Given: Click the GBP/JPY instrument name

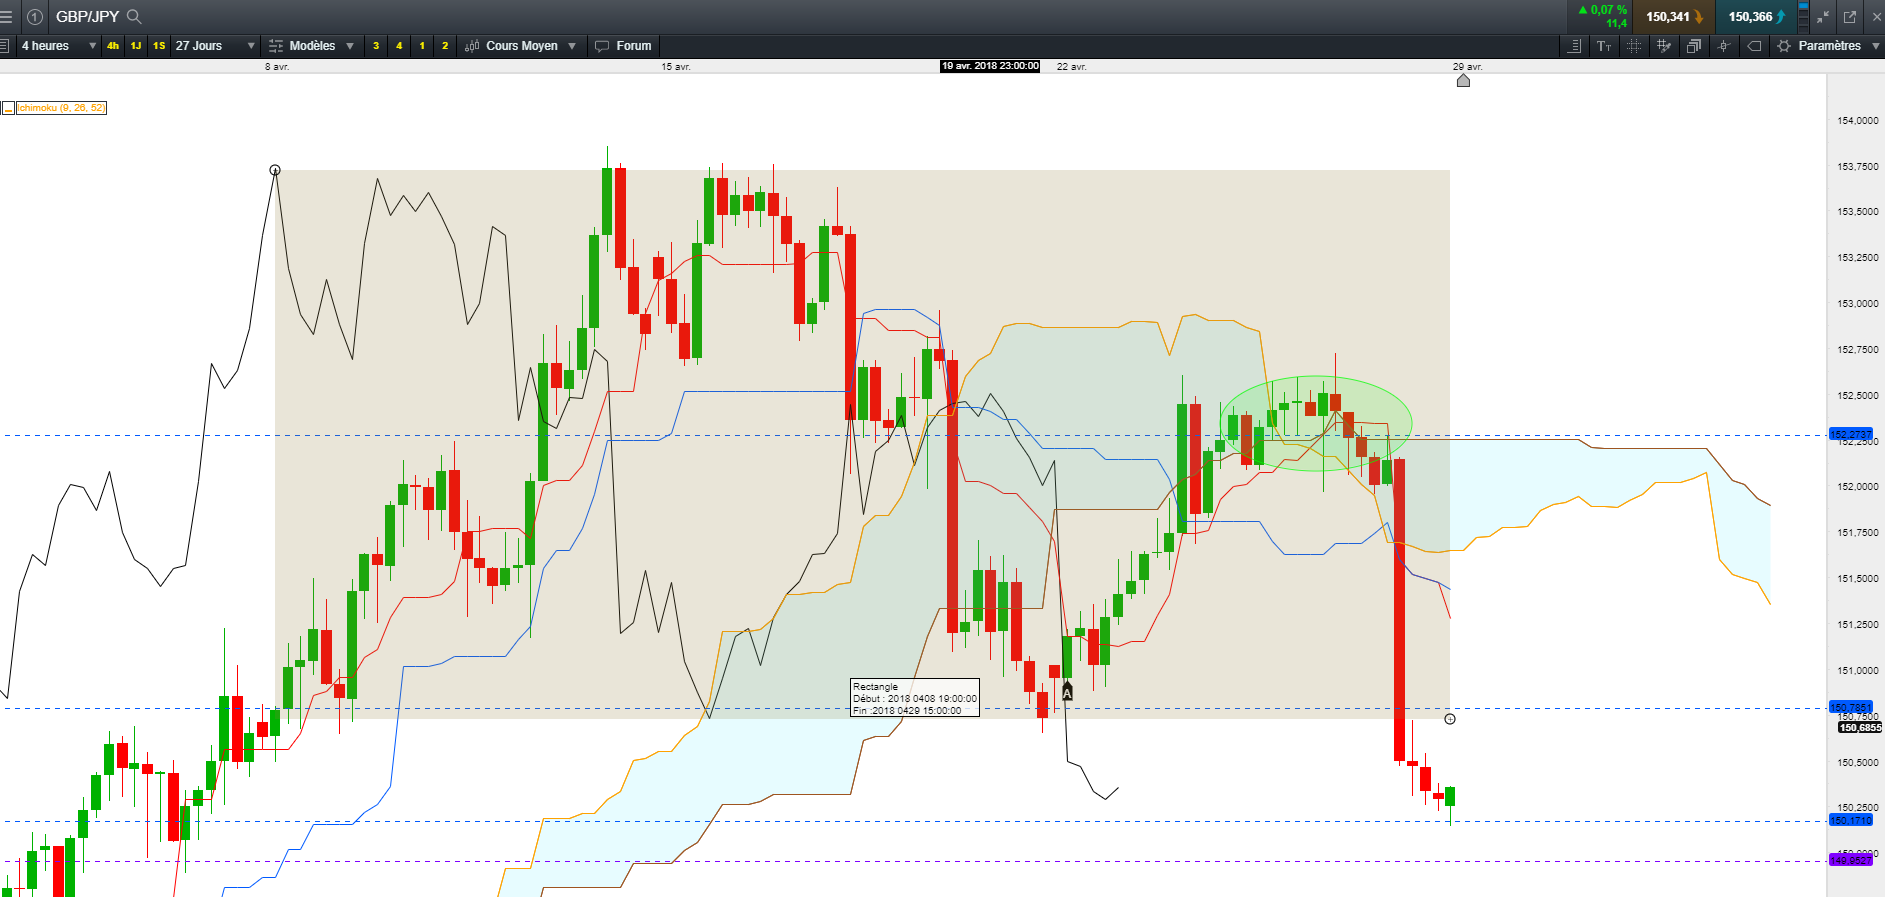Looking at the screenshot, I should (87, 17).
